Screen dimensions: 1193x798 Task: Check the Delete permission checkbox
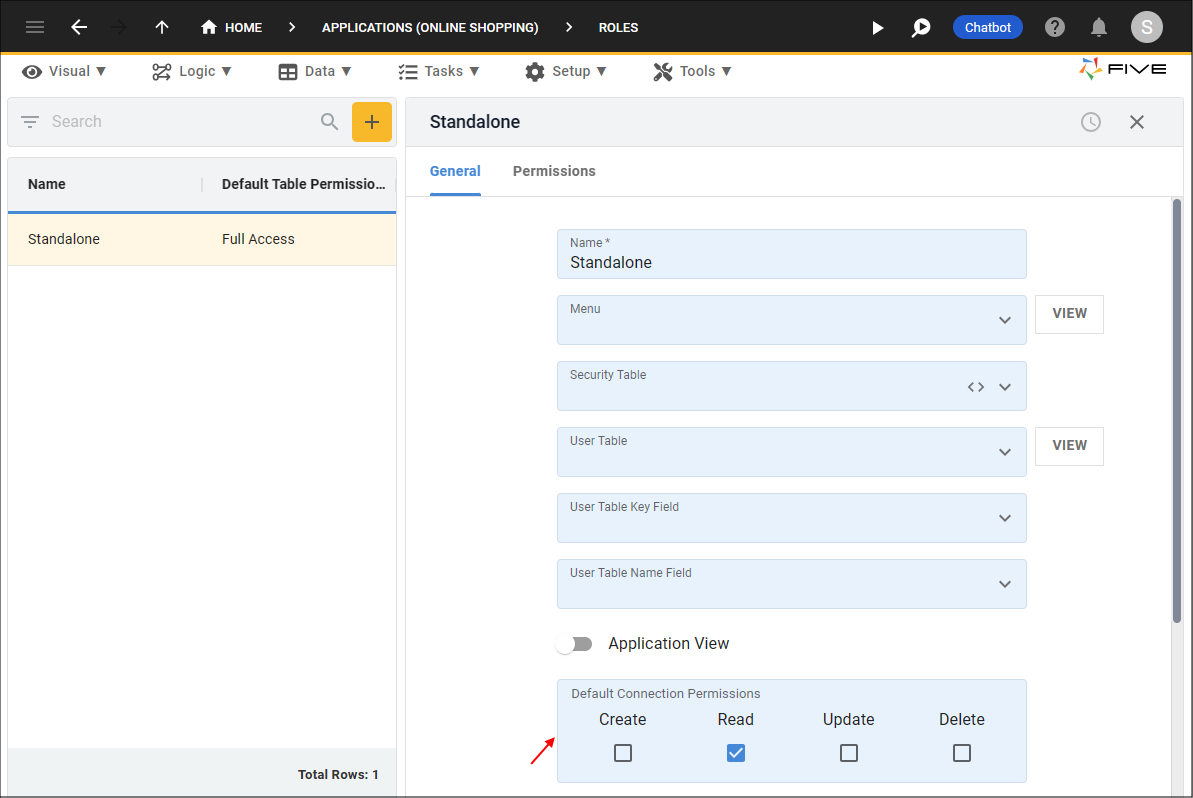(962, 753)
